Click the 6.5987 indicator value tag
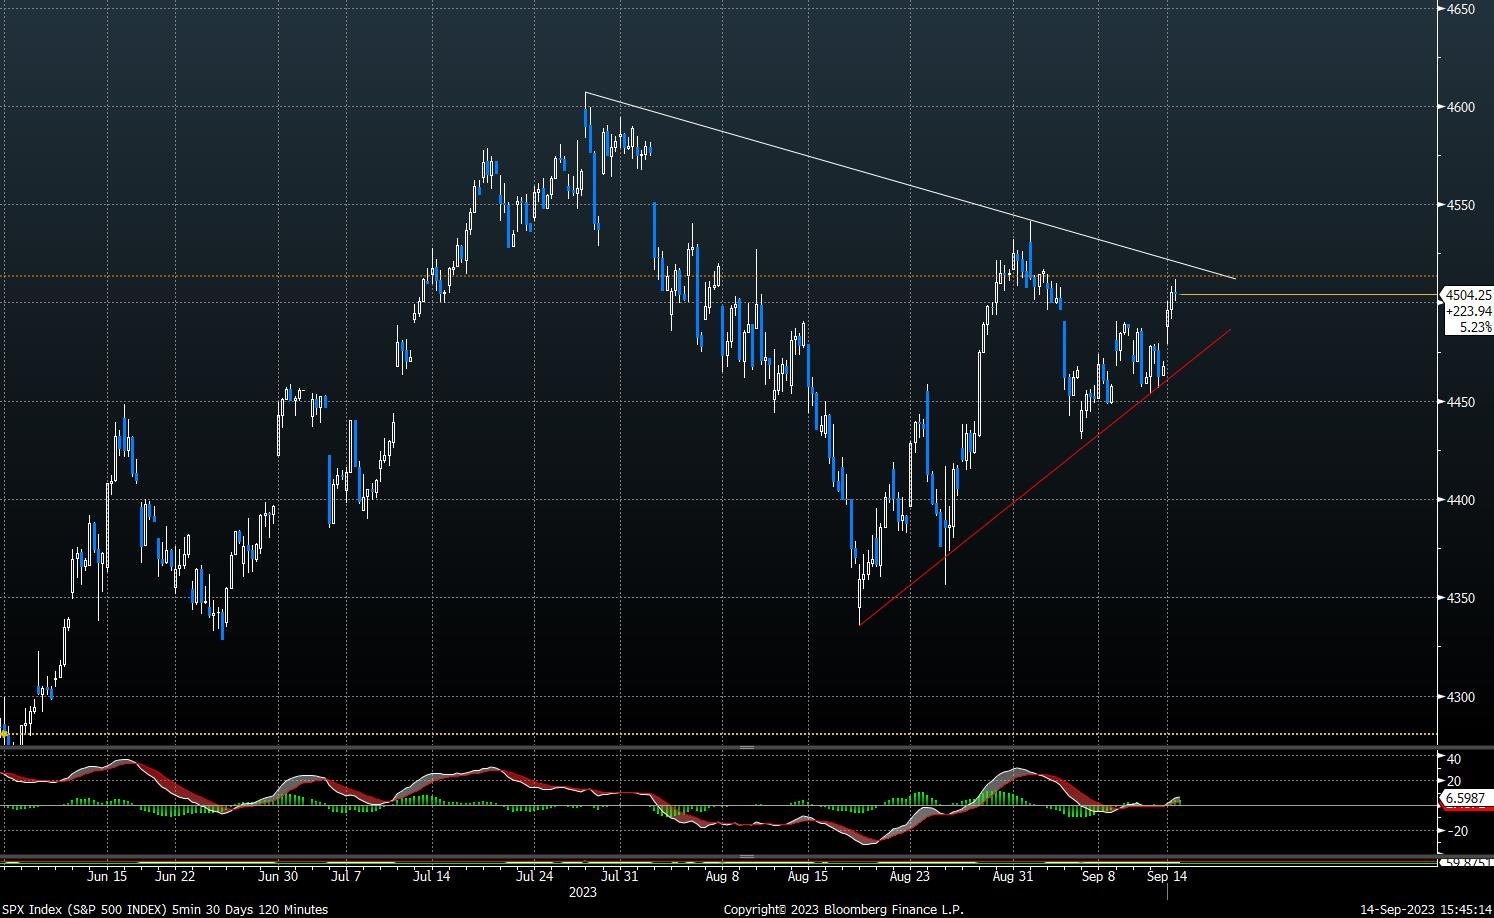This screenshot has width=1494, height=918. (1467, 798)
